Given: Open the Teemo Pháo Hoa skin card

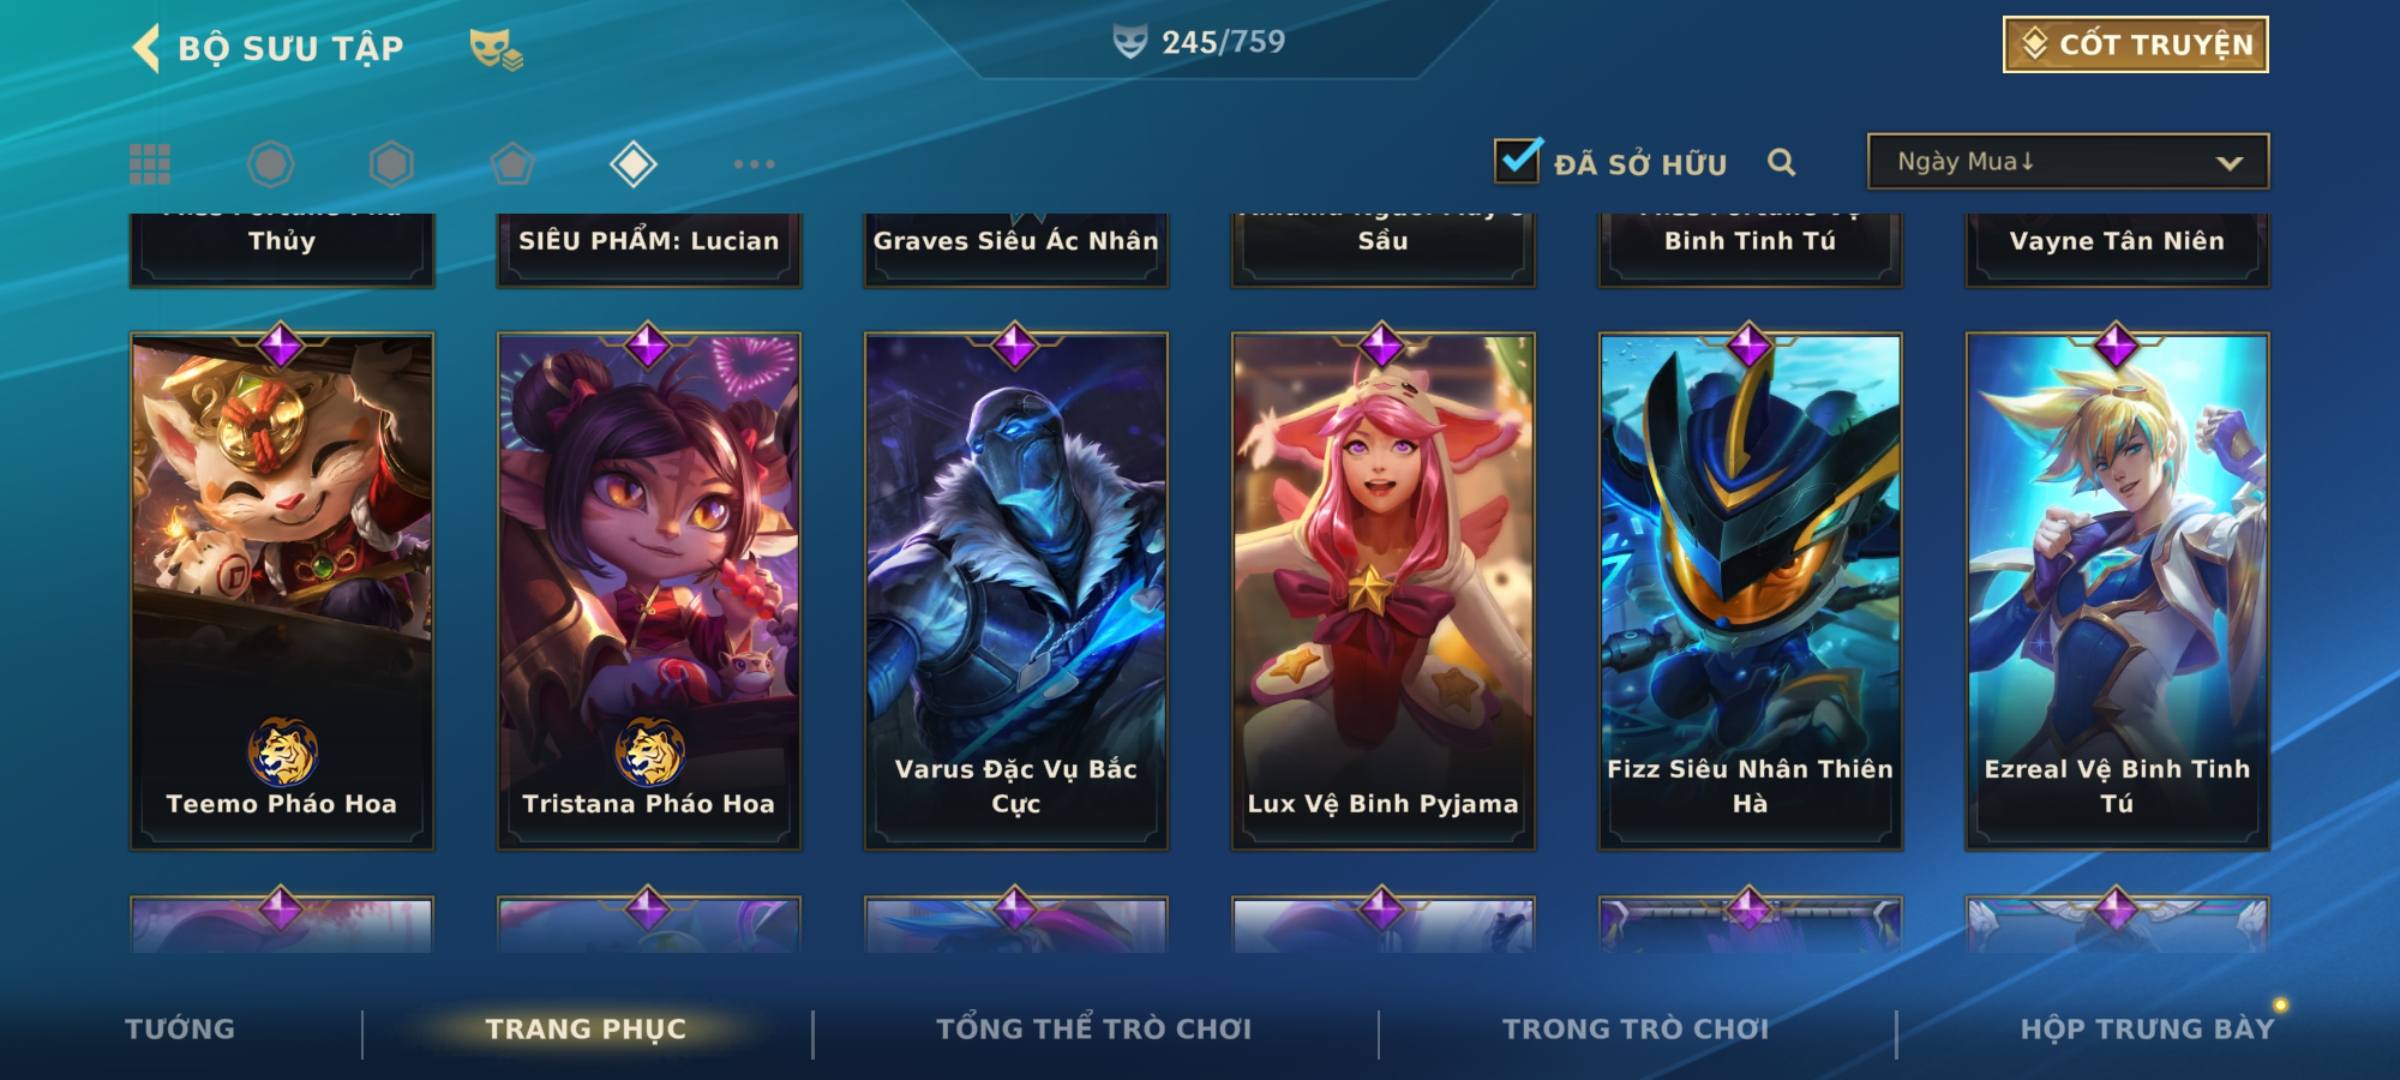Looking at the screenshot, I should 282,591.
